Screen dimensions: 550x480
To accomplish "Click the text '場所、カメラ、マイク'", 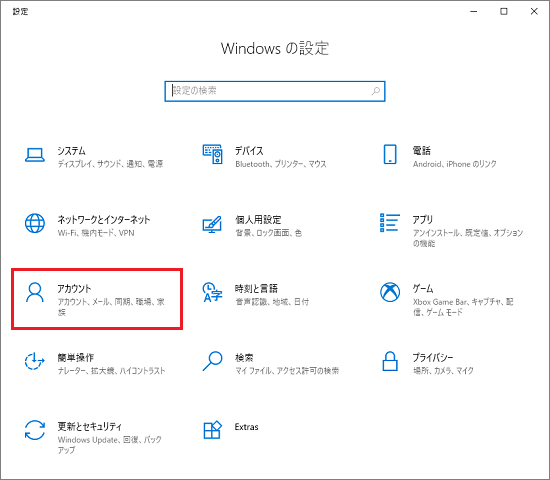I will [443, 371].
